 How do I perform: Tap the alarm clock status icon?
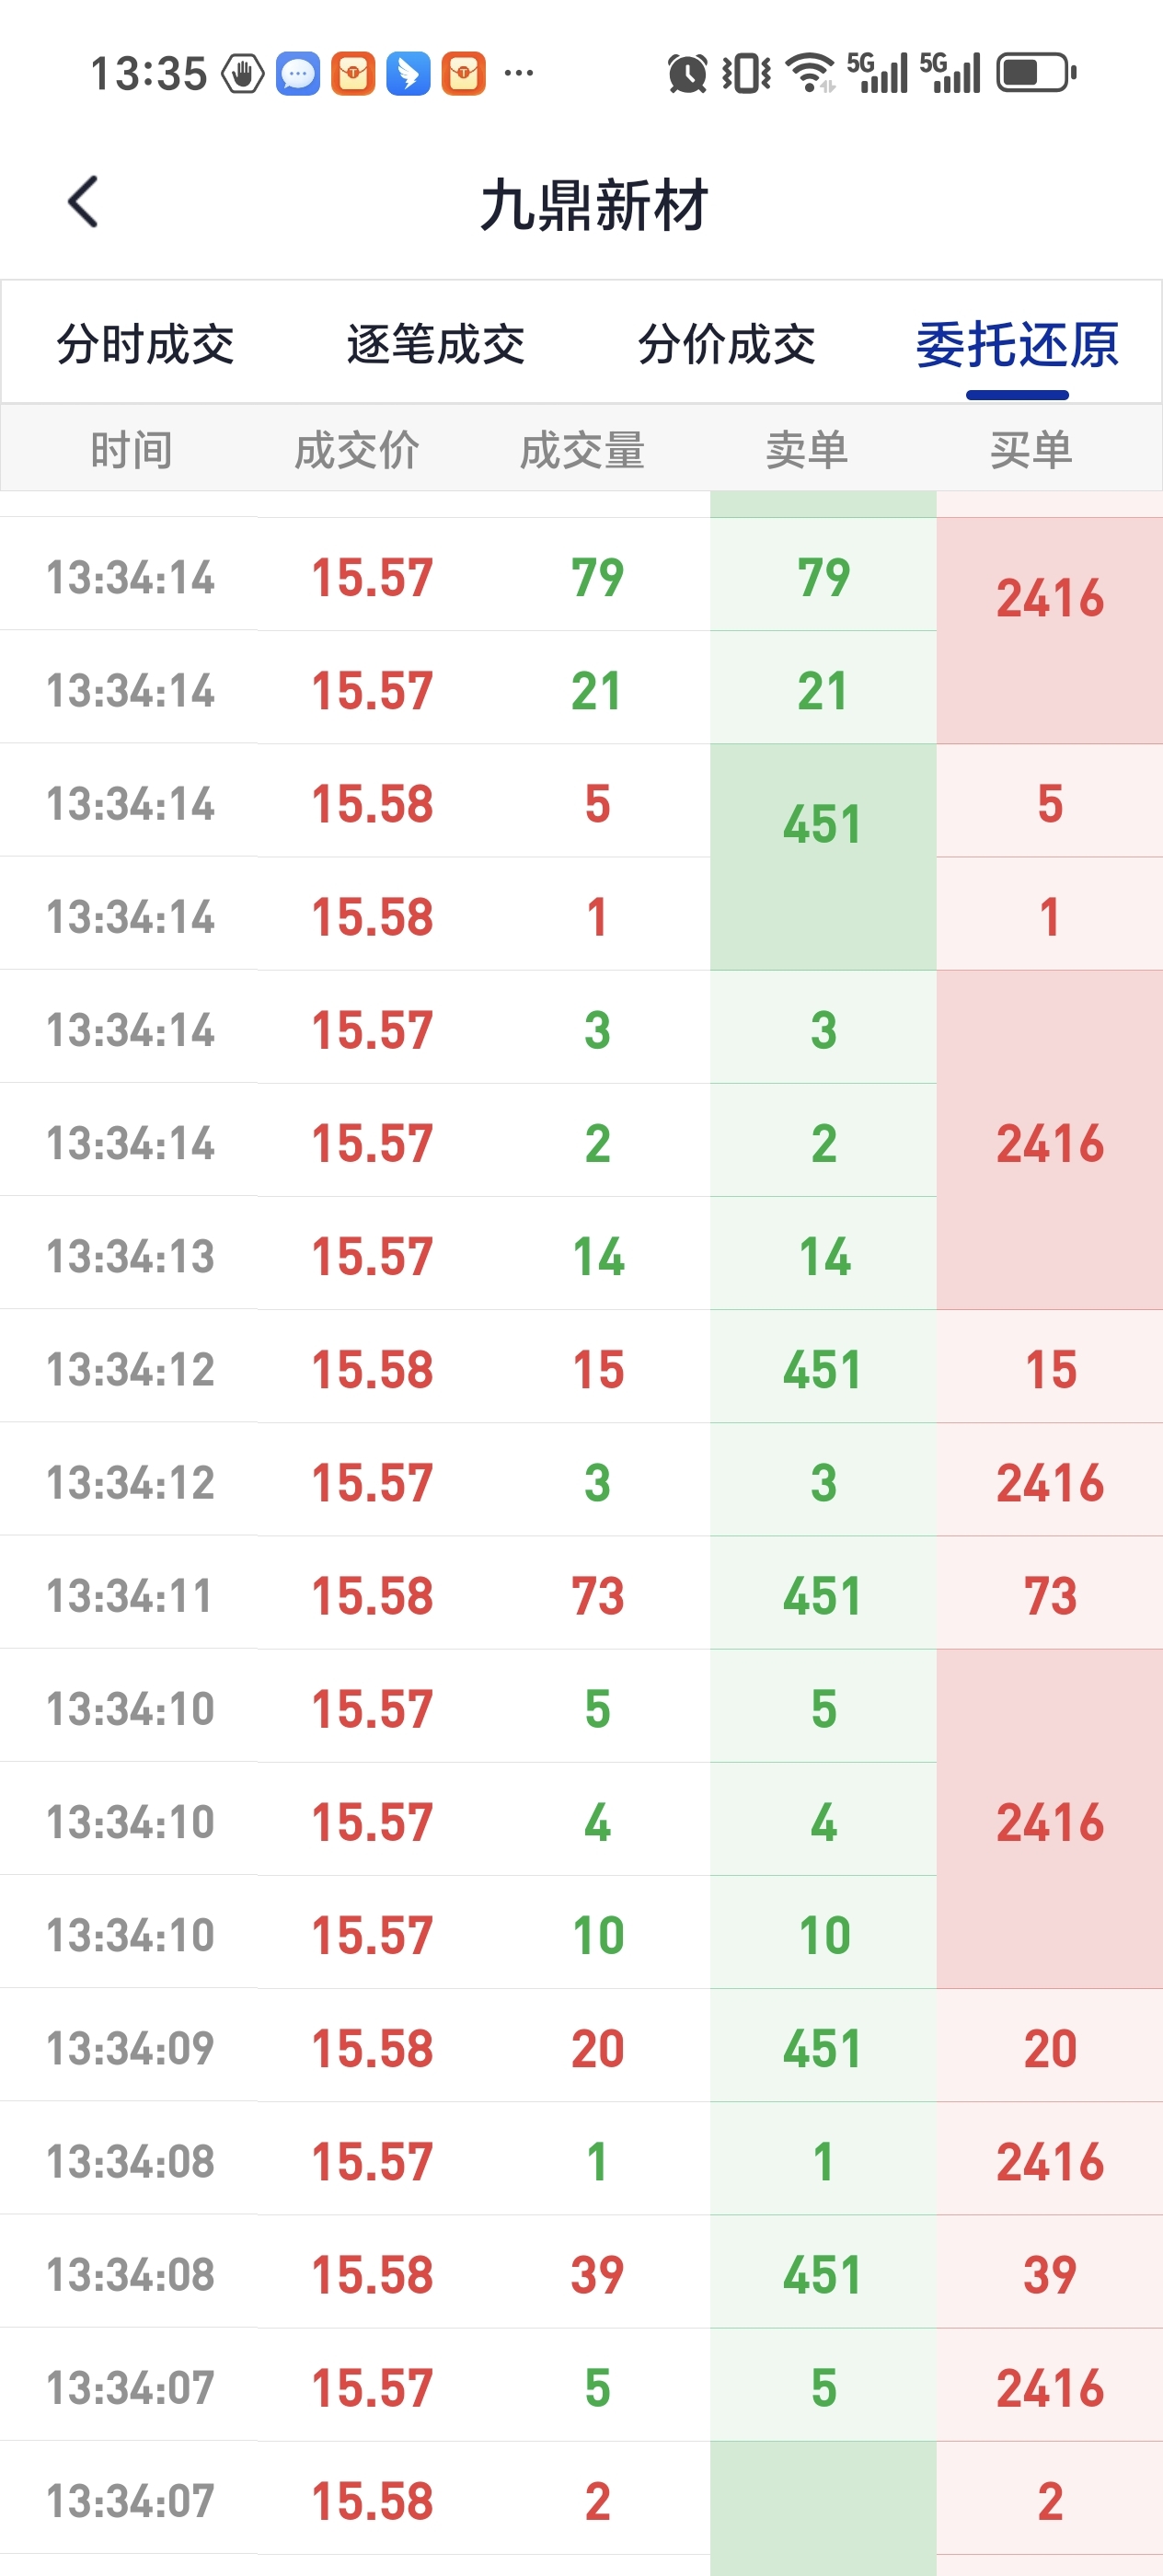[x=687, y=74]
